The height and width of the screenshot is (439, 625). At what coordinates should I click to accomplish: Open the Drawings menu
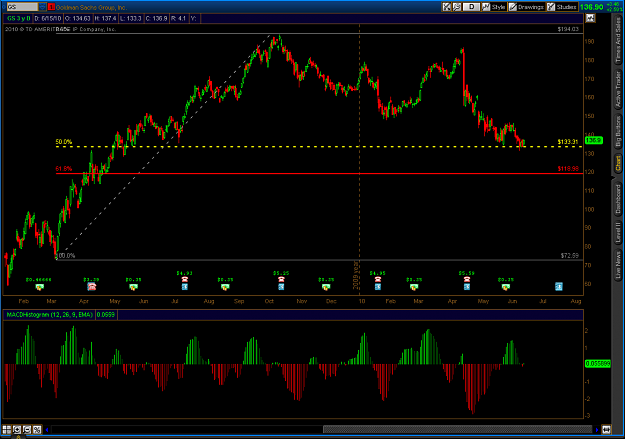click(527, 6)
